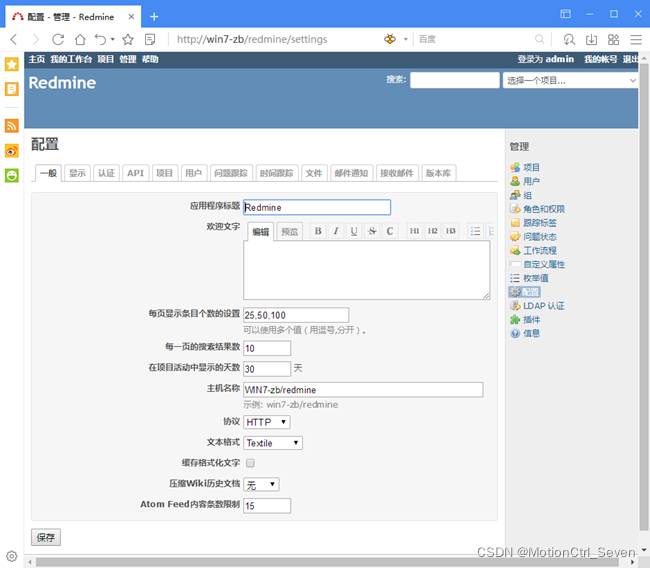Switch to the 邮件通知 settings tab

pyautogui.click(x=352, y=173)
